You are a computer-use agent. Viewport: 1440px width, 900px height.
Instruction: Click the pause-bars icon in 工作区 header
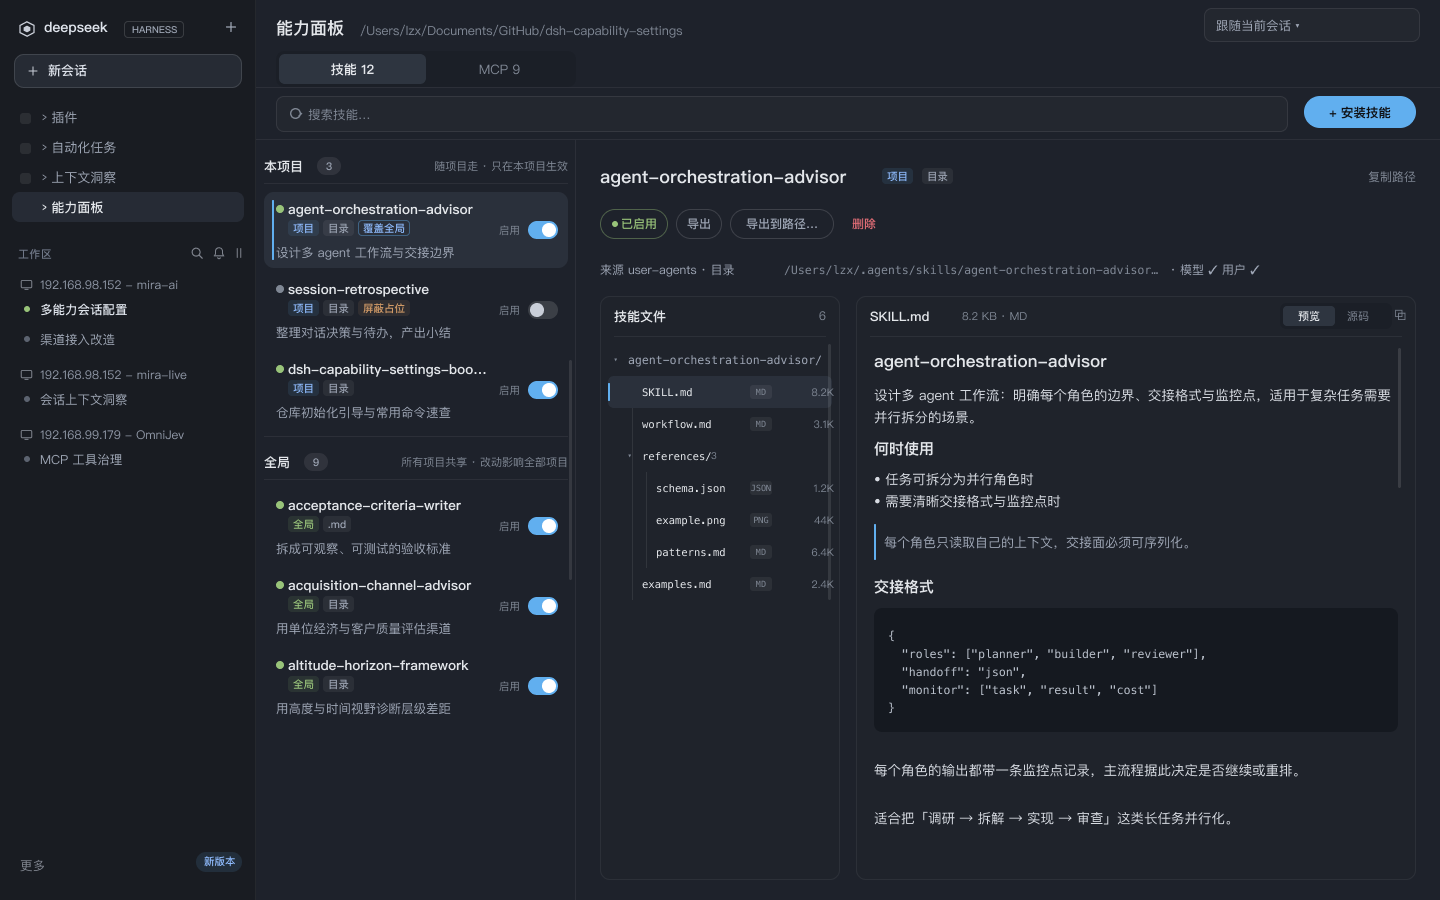tap(239, 253)
